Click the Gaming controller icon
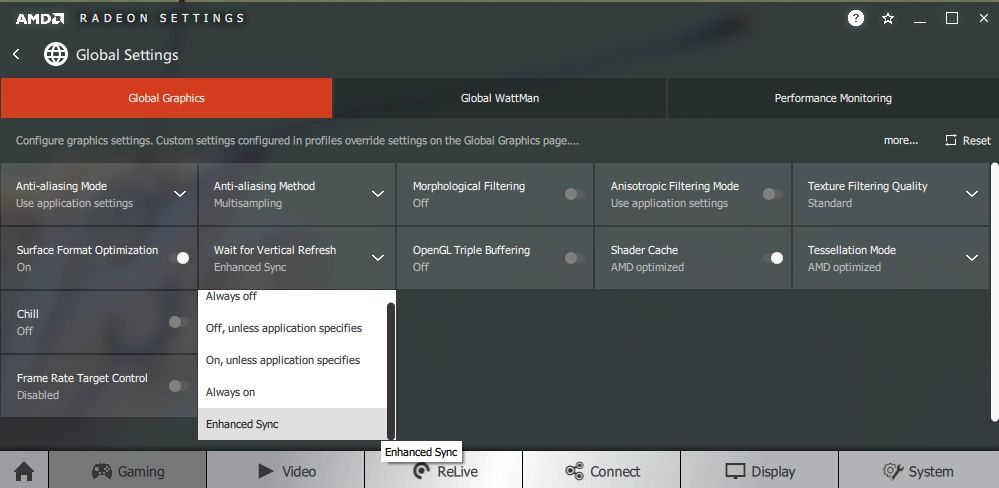999x488 pixels. (102, 471)
